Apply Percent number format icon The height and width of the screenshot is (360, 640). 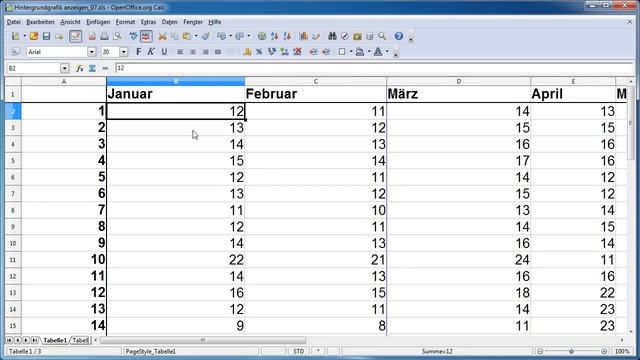pos(259,52)
